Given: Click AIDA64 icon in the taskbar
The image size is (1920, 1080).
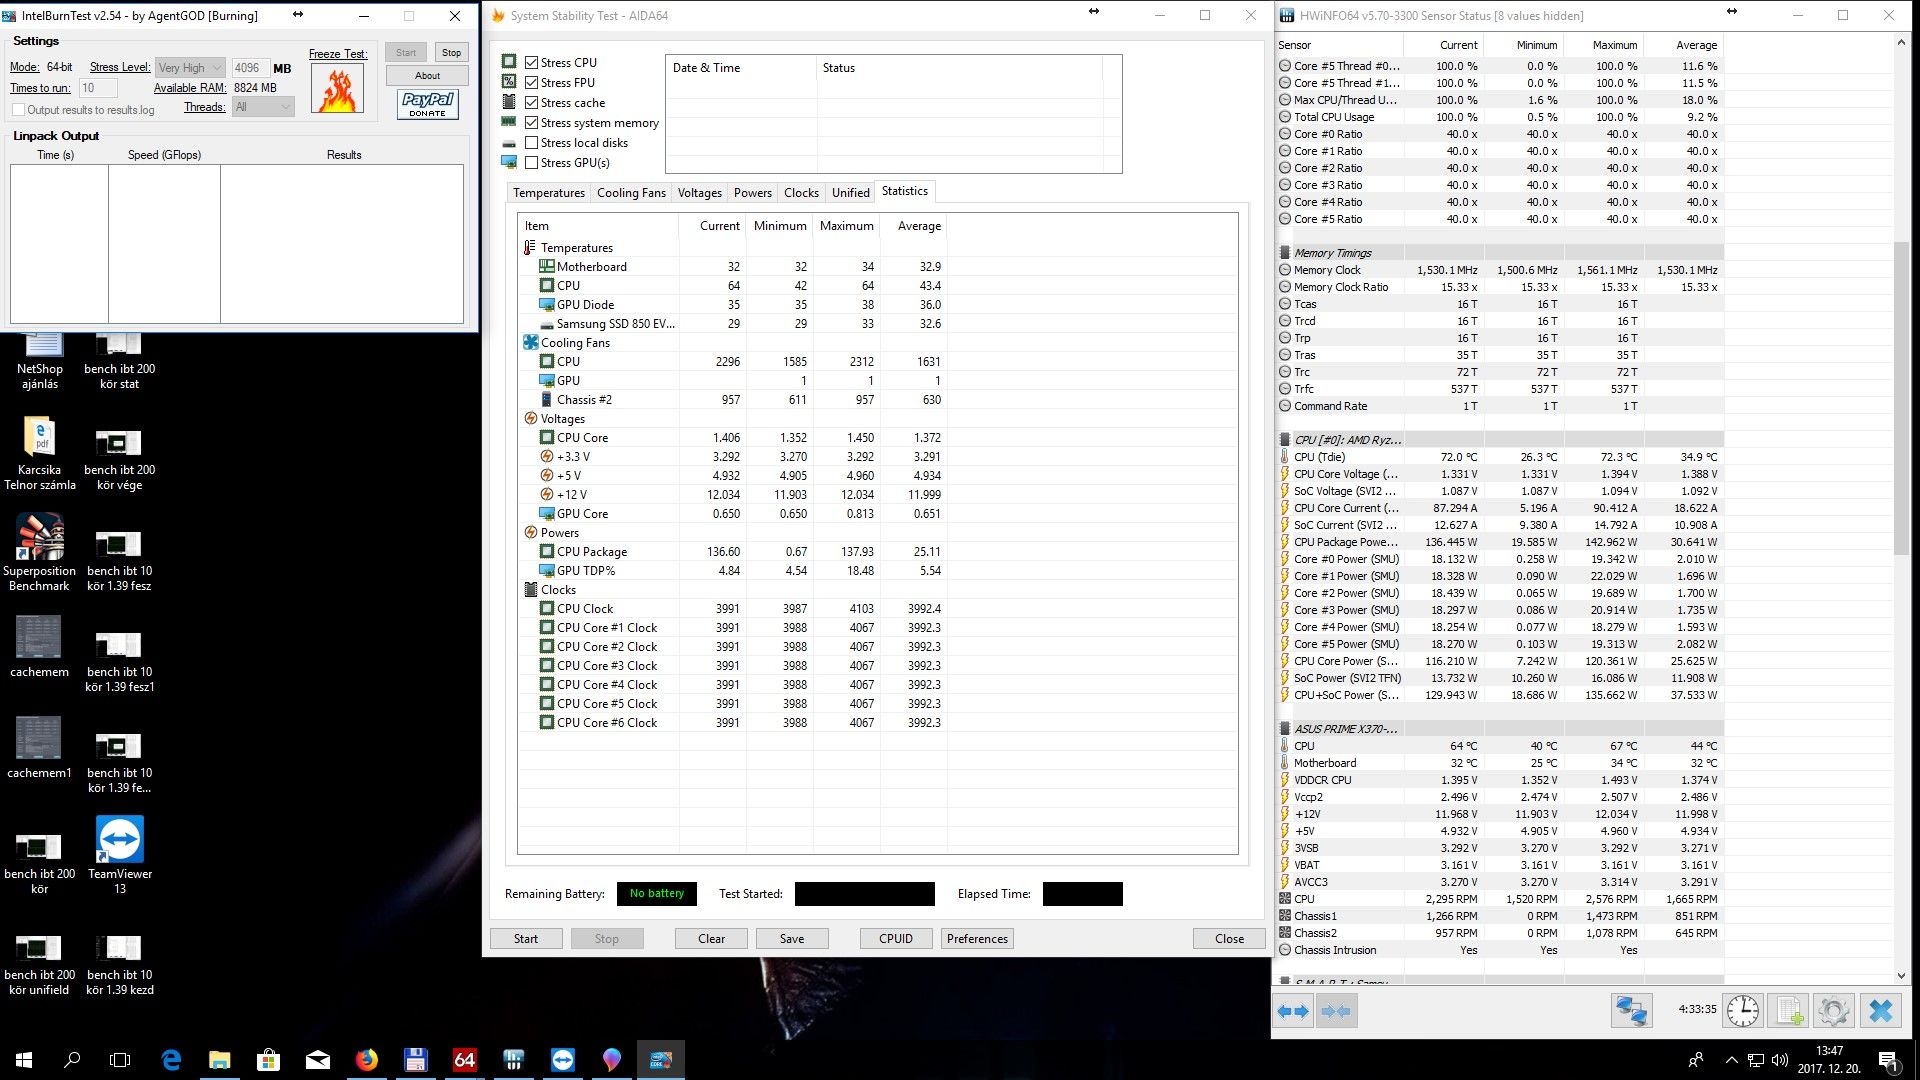Looking at the screenshot, I should click(x=465, y=1059).
